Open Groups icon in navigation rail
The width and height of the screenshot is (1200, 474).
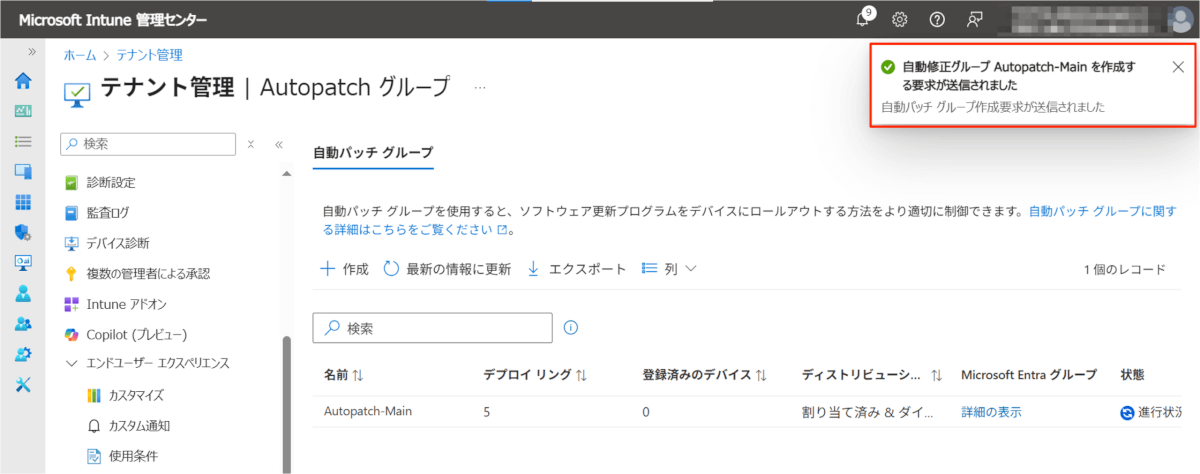(23, 324)
